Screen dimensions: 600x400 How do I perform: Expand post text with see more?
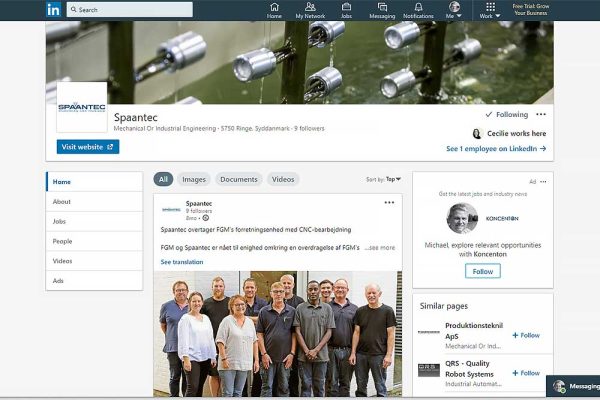click(x=380, y=248)
